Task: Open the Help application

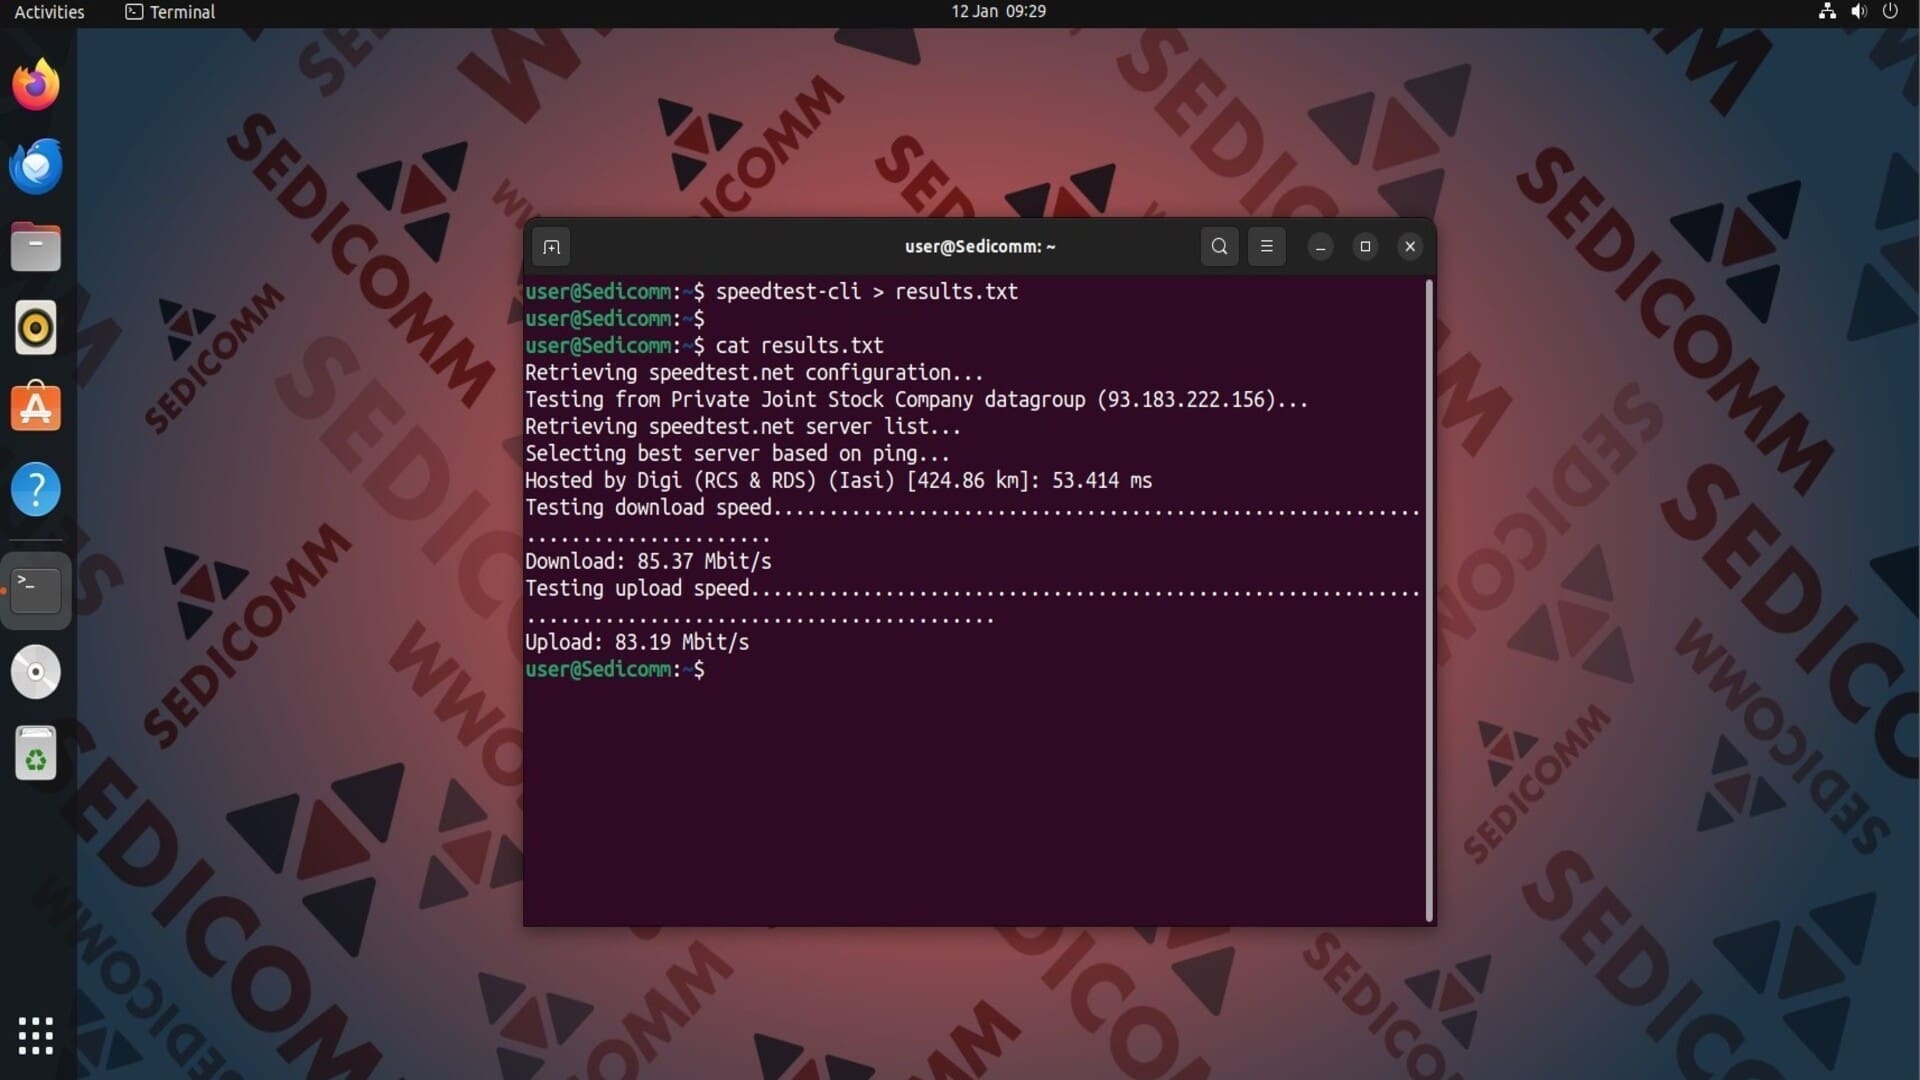Action: click(36, 490)
